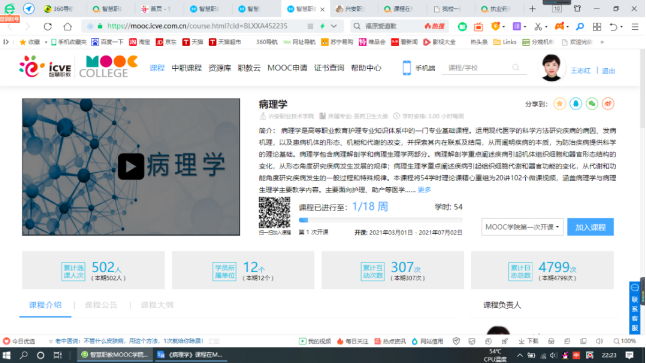Open the user profile avatar
The width and height of the screenshot is (646, 363).
[x=551, y=68]
